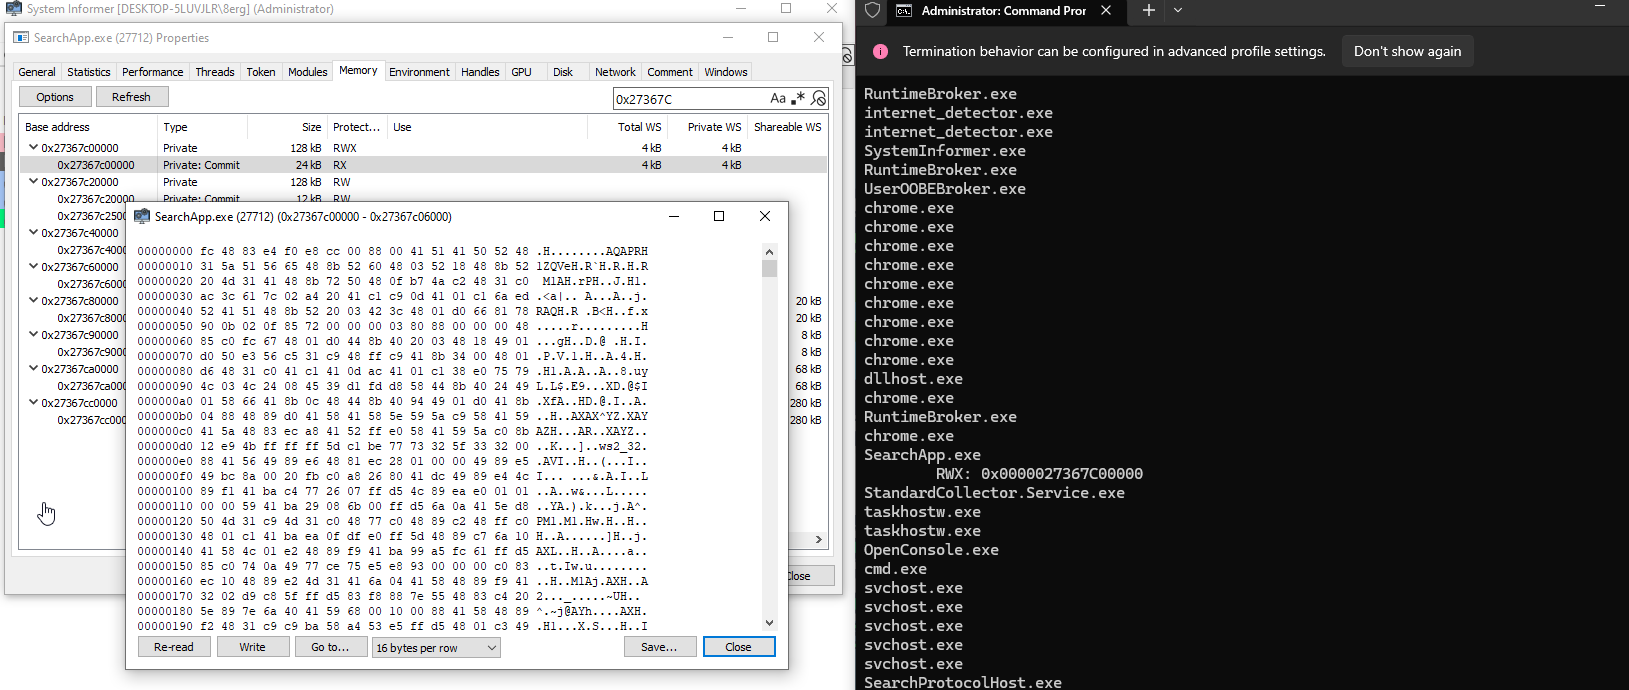Image resolution: width=1629 pixels, height=690 pixels.
Task: Collapse the 0x27367ca0000 memory region
Action: pyautogui.click(x=33, y=368)
